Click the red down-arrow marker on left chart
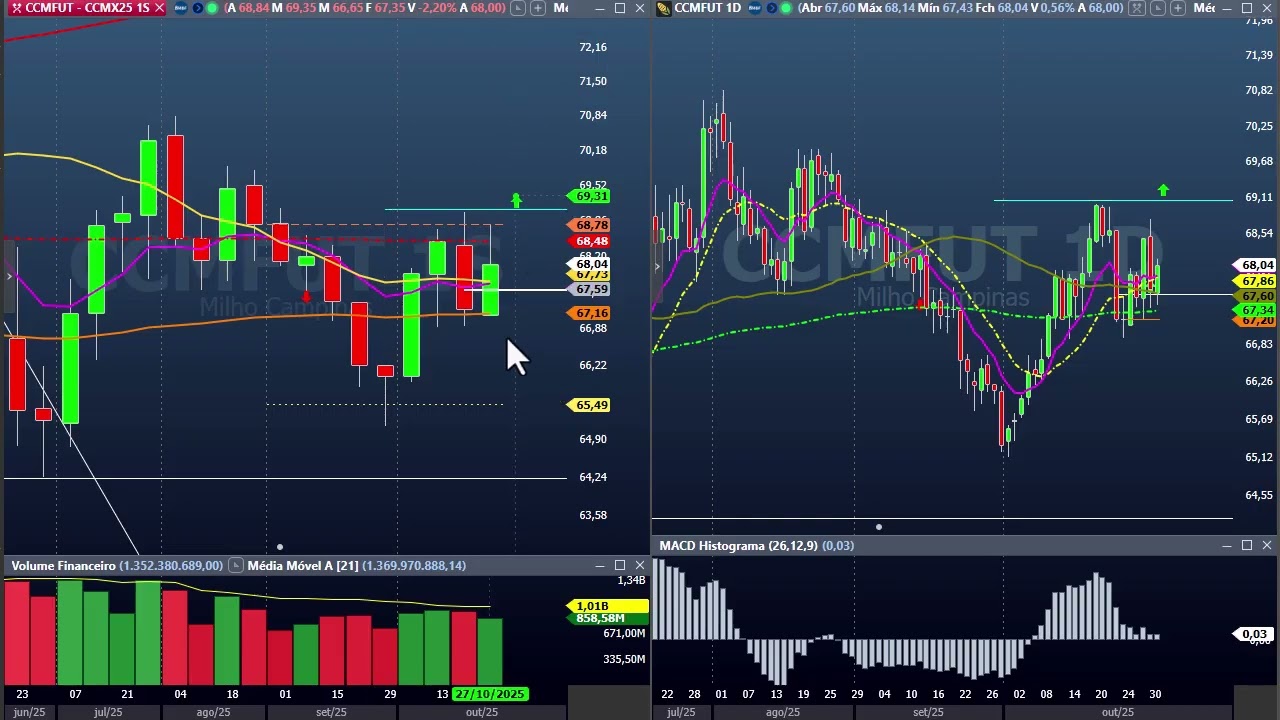This screenshot has height=720, width=1280. pyautogui.click(x=306, y=296)
